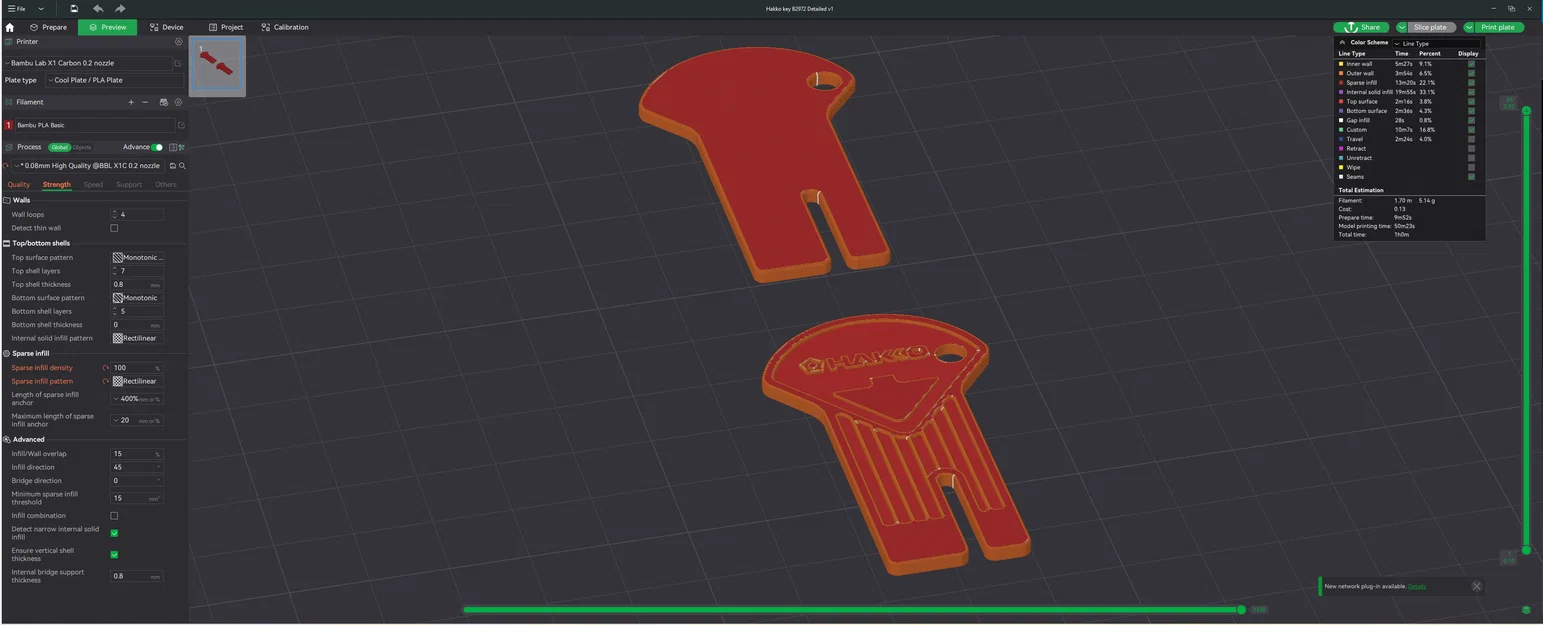
Task: Edit the Bambu Lab X1 Carbon printer preset
Action: point(179,63)
